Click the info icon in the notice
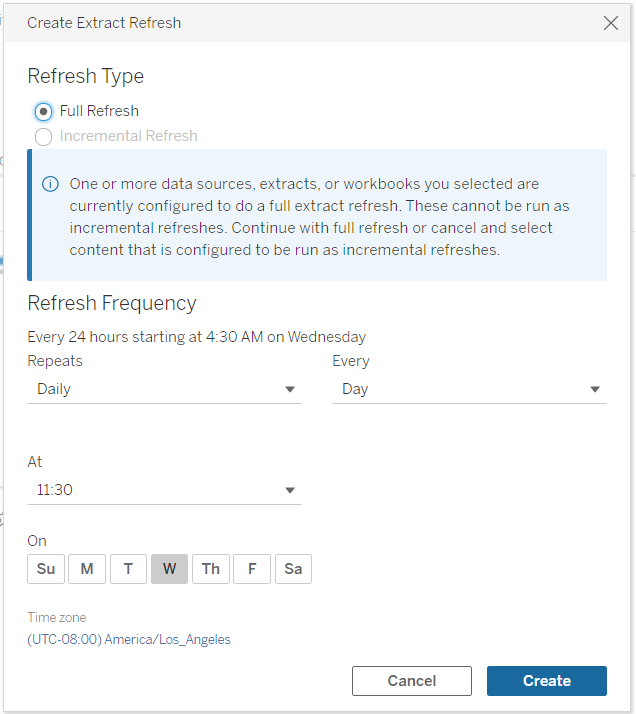 (49, 185)
